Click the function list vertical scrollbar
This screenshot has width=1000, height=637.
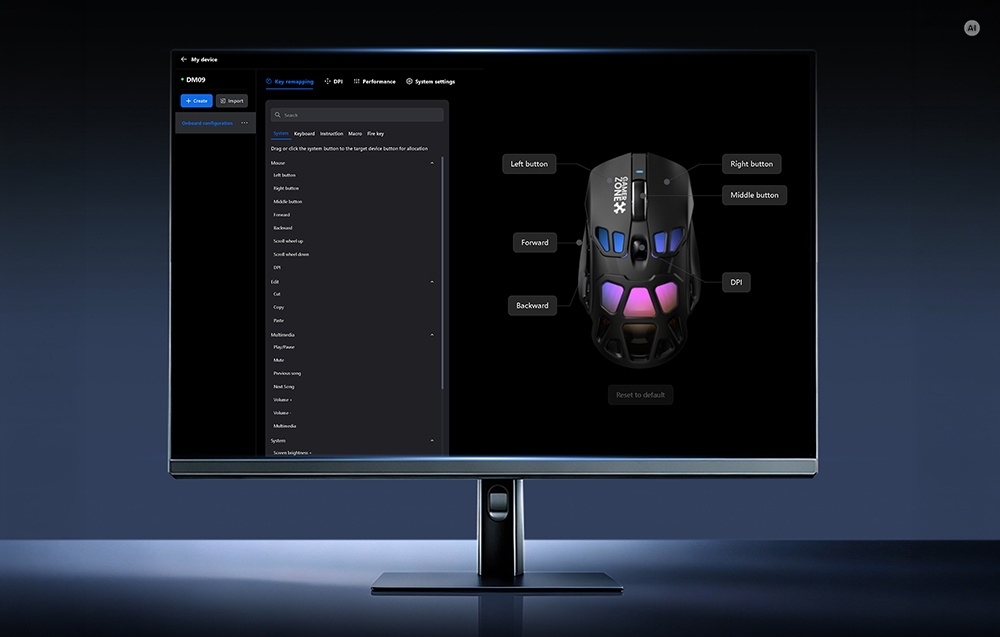click(442, 273)
